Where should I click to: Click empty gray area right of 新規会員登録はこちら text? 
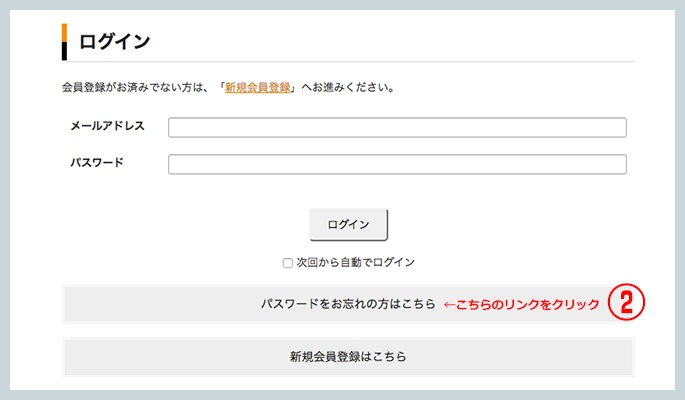(520, 357)
